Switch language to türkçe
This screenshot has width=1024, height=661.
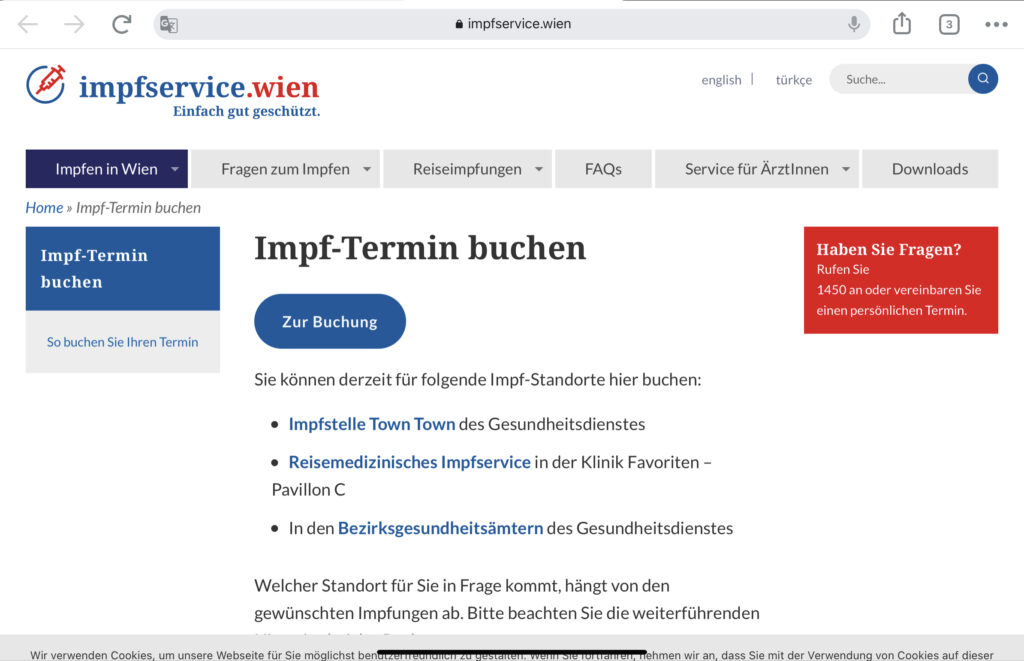point(793,80)
